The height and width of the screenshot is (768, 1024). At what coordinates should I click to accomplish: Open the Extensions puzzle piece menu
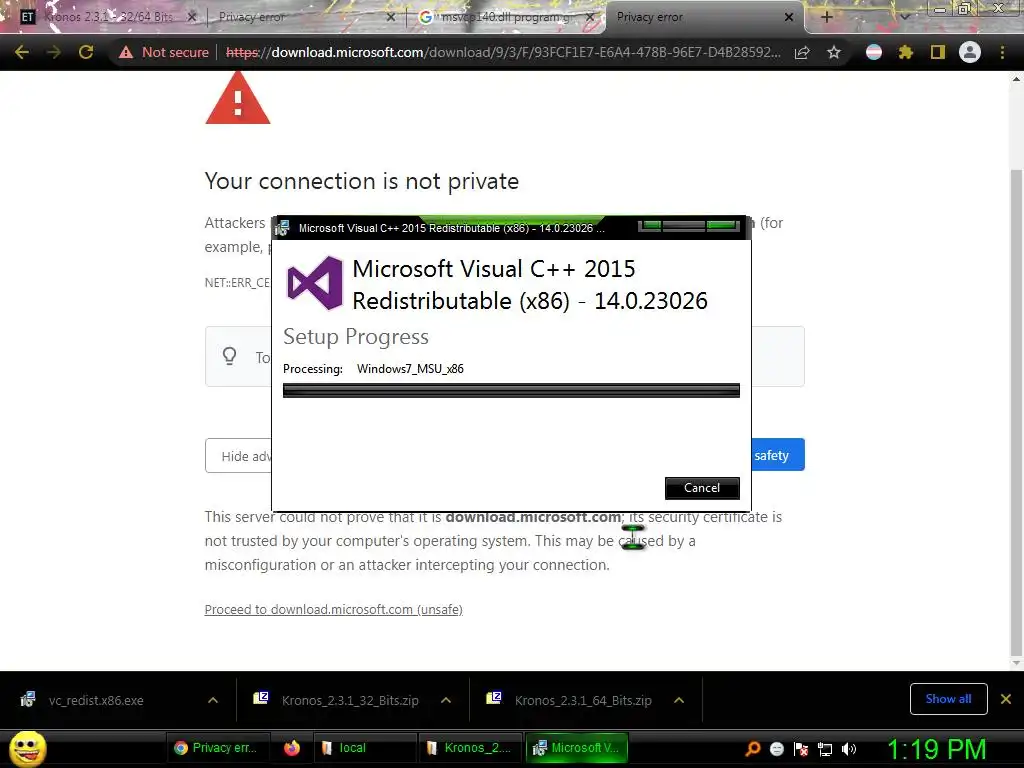tap(906, 52)
